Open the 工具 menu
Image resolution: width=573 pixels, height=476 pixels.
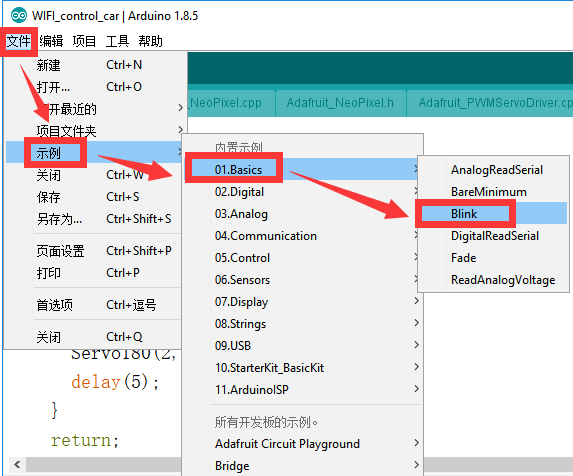click(x=117, y=41)
